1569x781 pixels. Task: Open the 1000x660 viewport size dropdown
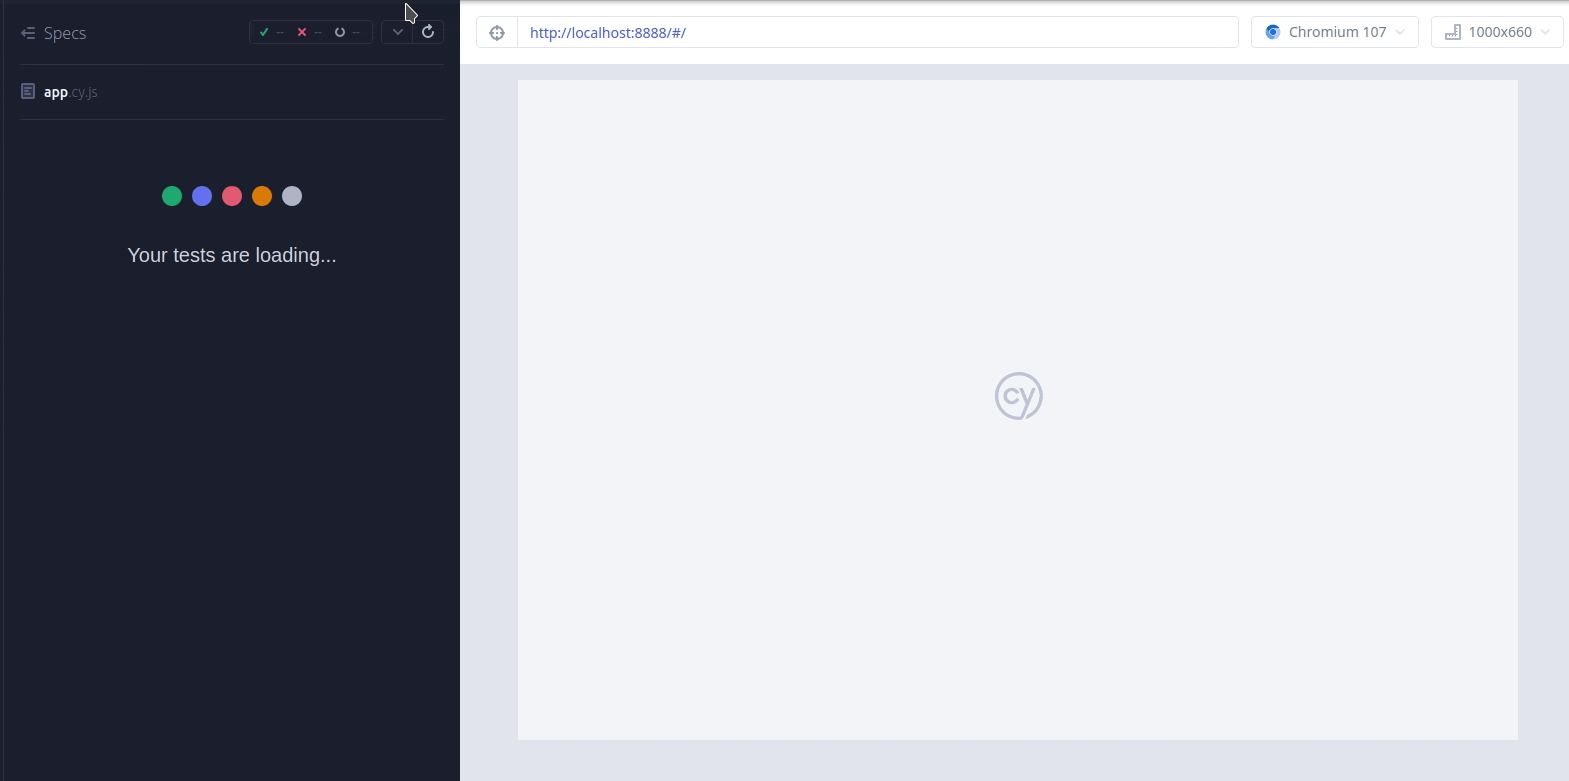pos(1497,32)
